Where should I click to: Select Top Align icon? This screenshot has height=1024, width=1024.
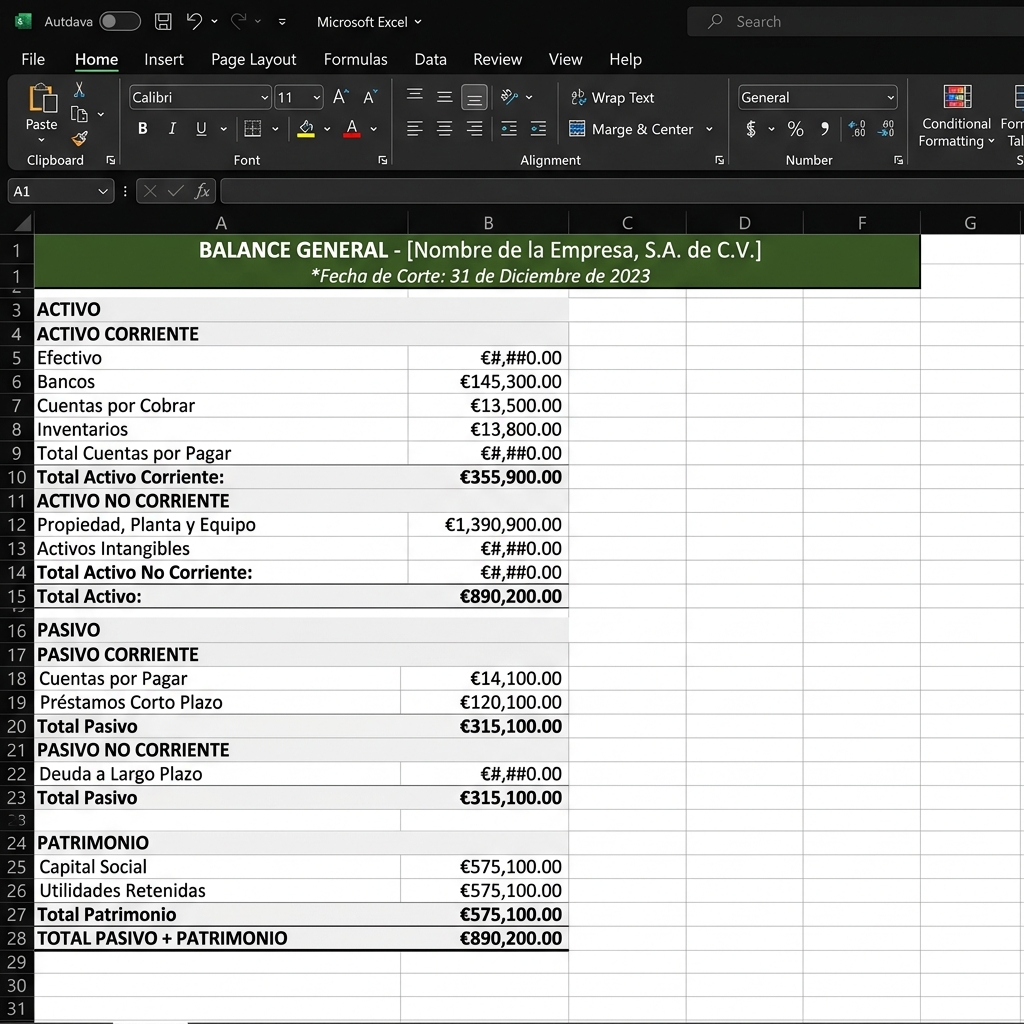tap(415, 95)
